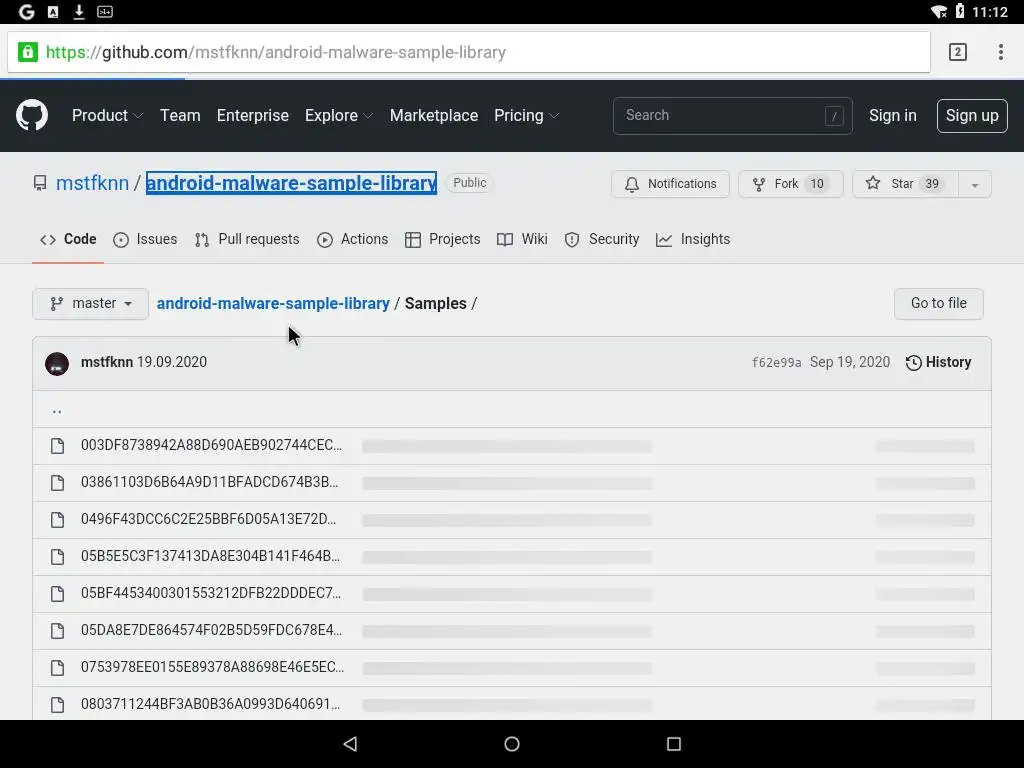Viewport: 1024px width, 768px height.
Task: Open the Code tab
Action: pyautogui.click(x=68, y=240)
